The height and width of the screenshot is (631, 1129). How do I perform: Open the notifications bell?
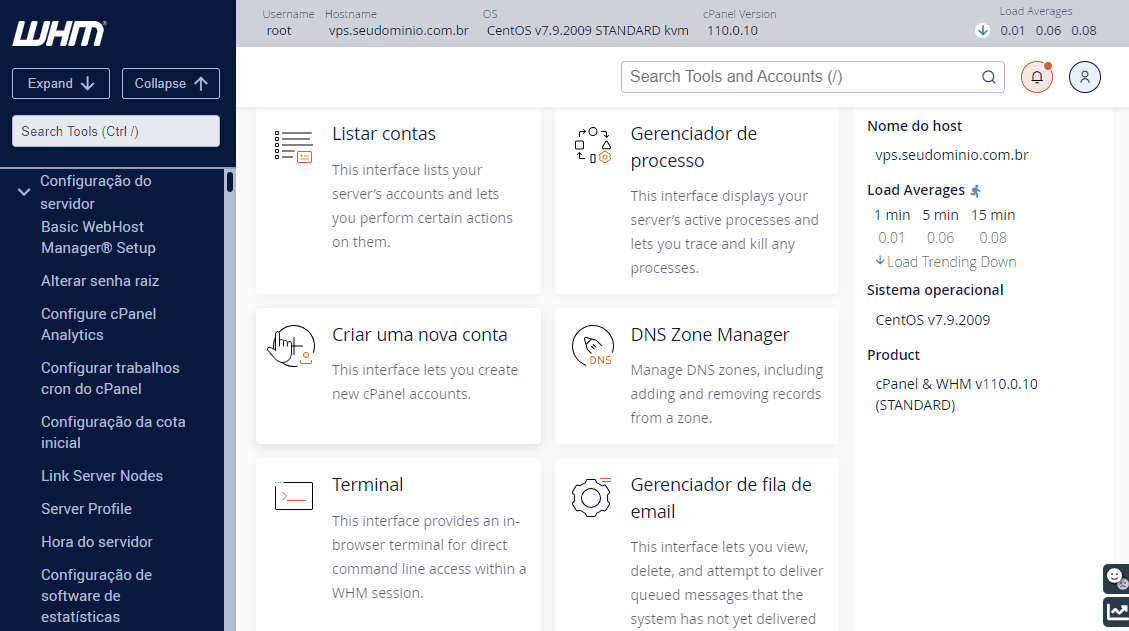pyautogui.click(x=1037, y=77)
